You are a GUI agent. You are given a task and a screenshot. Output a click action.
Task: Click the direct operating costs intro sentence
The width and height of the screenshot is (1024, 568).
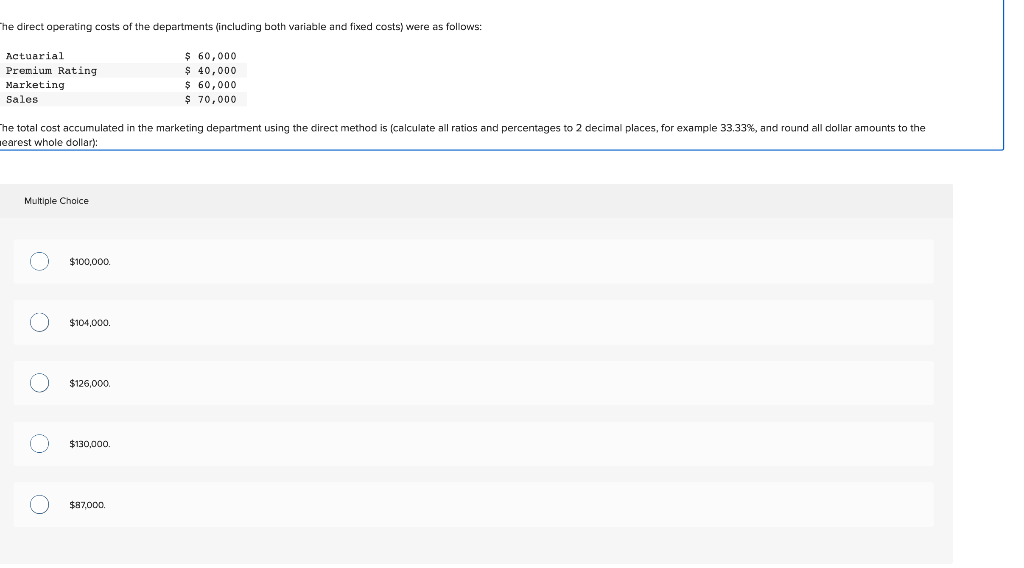pyautogui.click(x=240, y=27)
